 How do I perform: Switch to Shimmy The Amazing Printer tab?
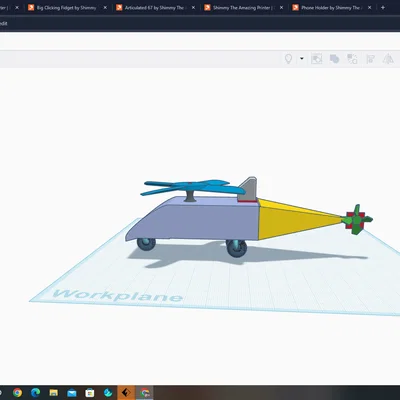click(243, 7)
